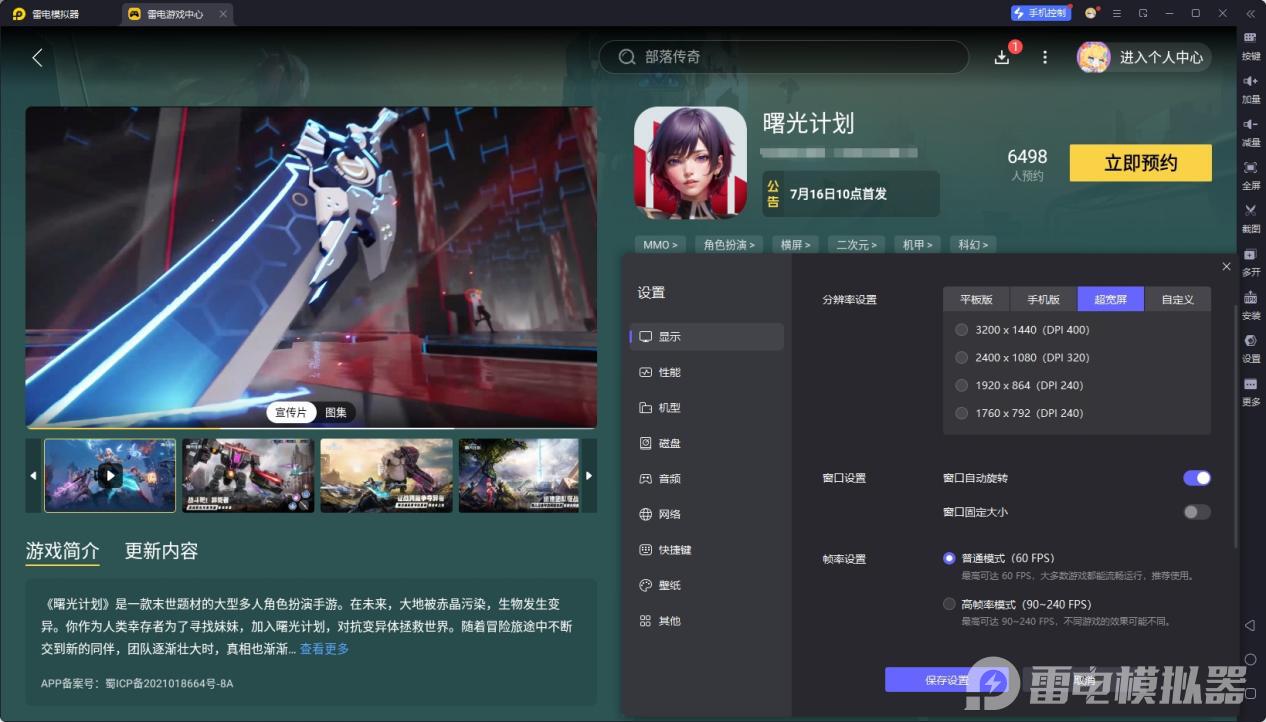Open 音频 audio settings category
The height and width of the screenshot is (722, 1266).
[706, 479]
